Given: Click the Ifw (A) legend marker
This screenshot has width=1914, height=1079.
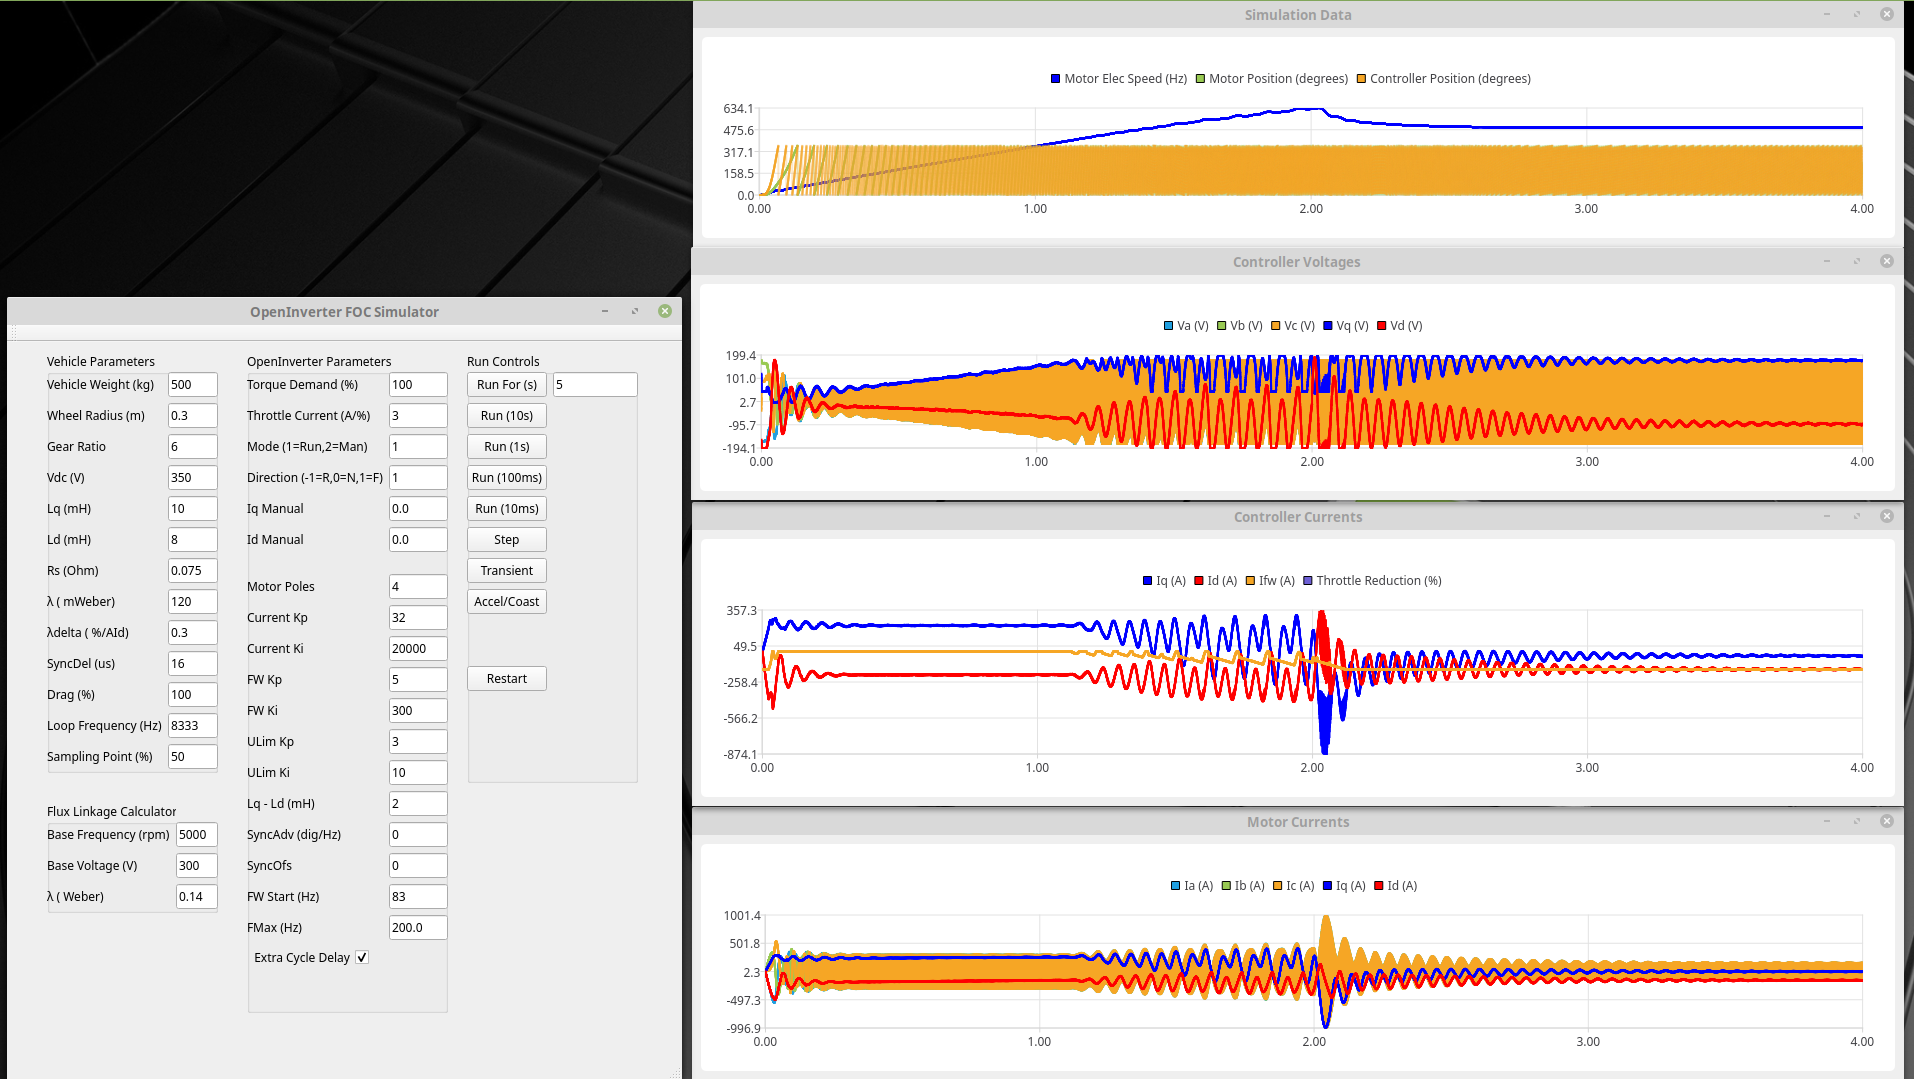Looking at the screenshot, I should (1251, 581).
